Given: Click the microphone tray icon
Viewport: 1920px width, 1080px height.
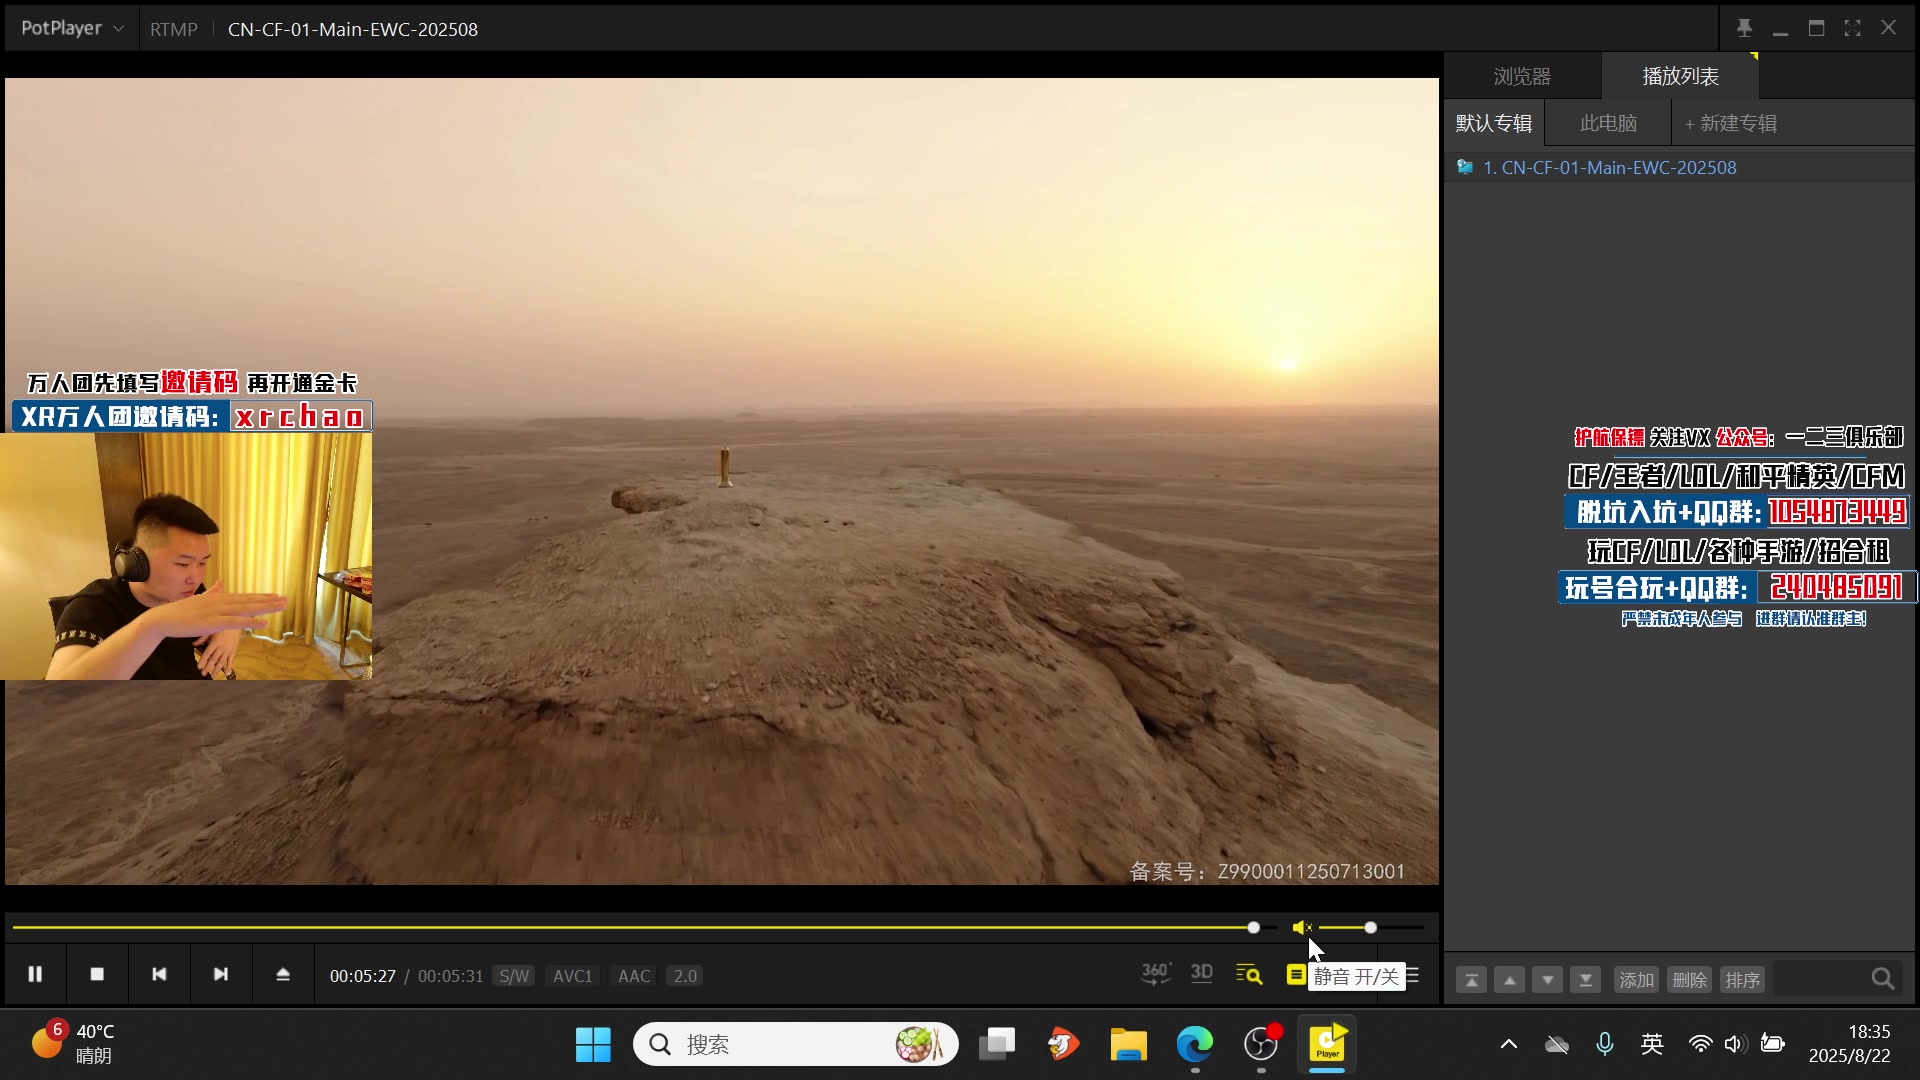Looking at the screenshot, I should pos(1605,1045).
